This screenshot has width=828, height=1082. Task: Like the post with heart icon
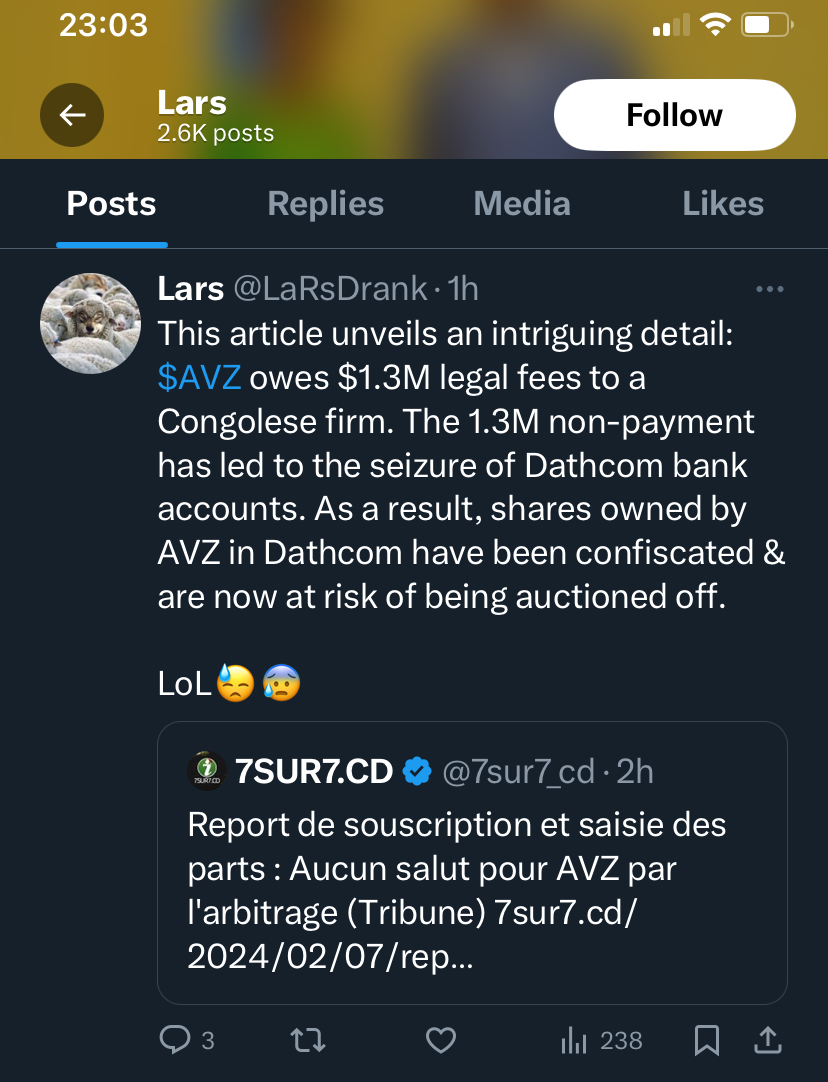pos(441,1041)
